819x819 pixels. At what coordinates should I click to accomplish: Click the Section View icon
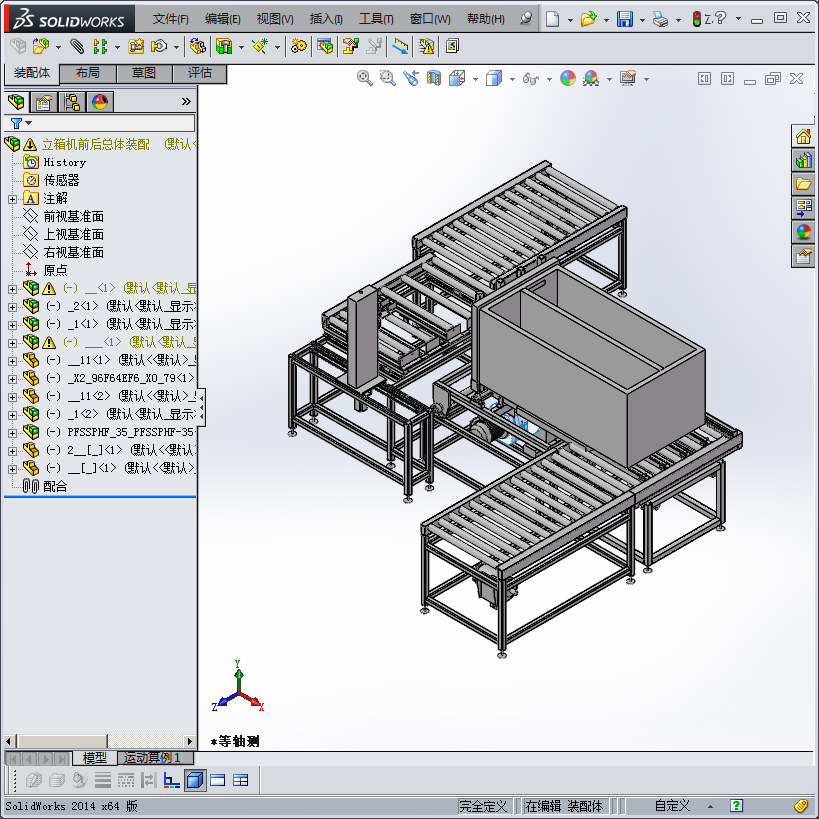point(434,78)
